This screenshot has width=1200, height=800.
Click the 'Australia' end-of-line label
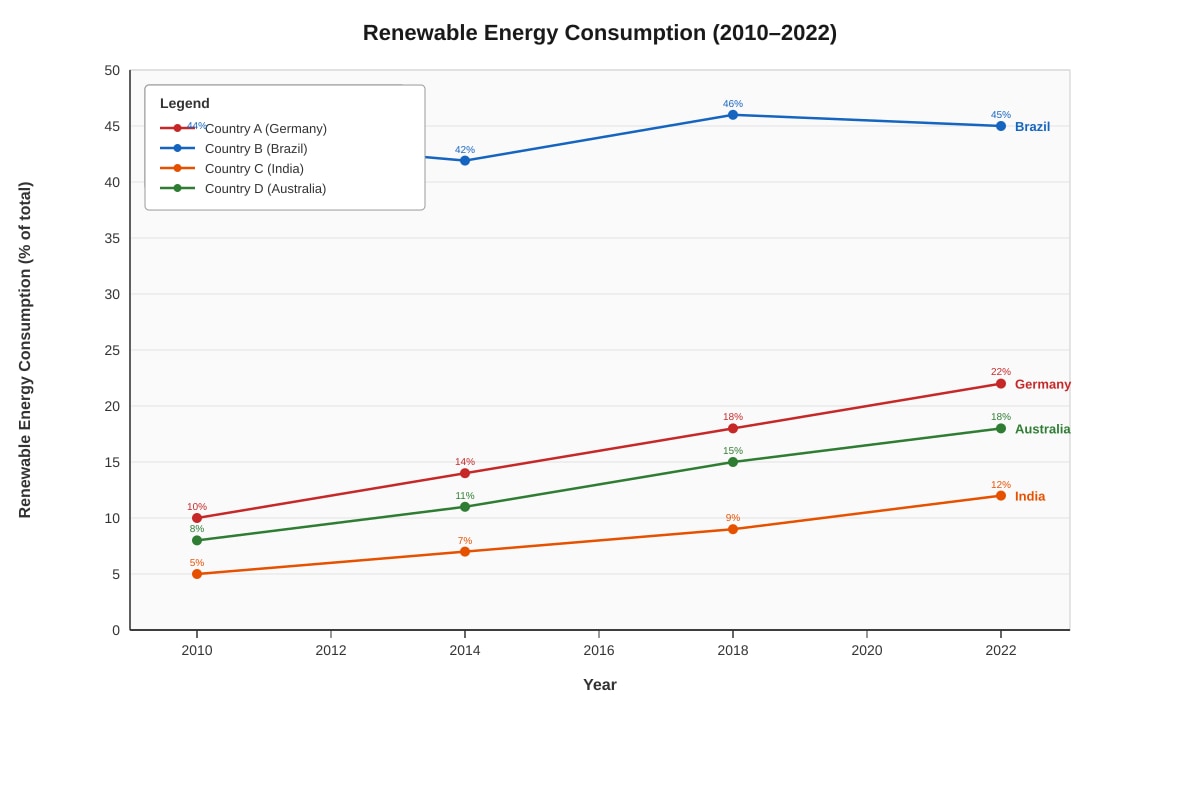[x=1043, y=429]
